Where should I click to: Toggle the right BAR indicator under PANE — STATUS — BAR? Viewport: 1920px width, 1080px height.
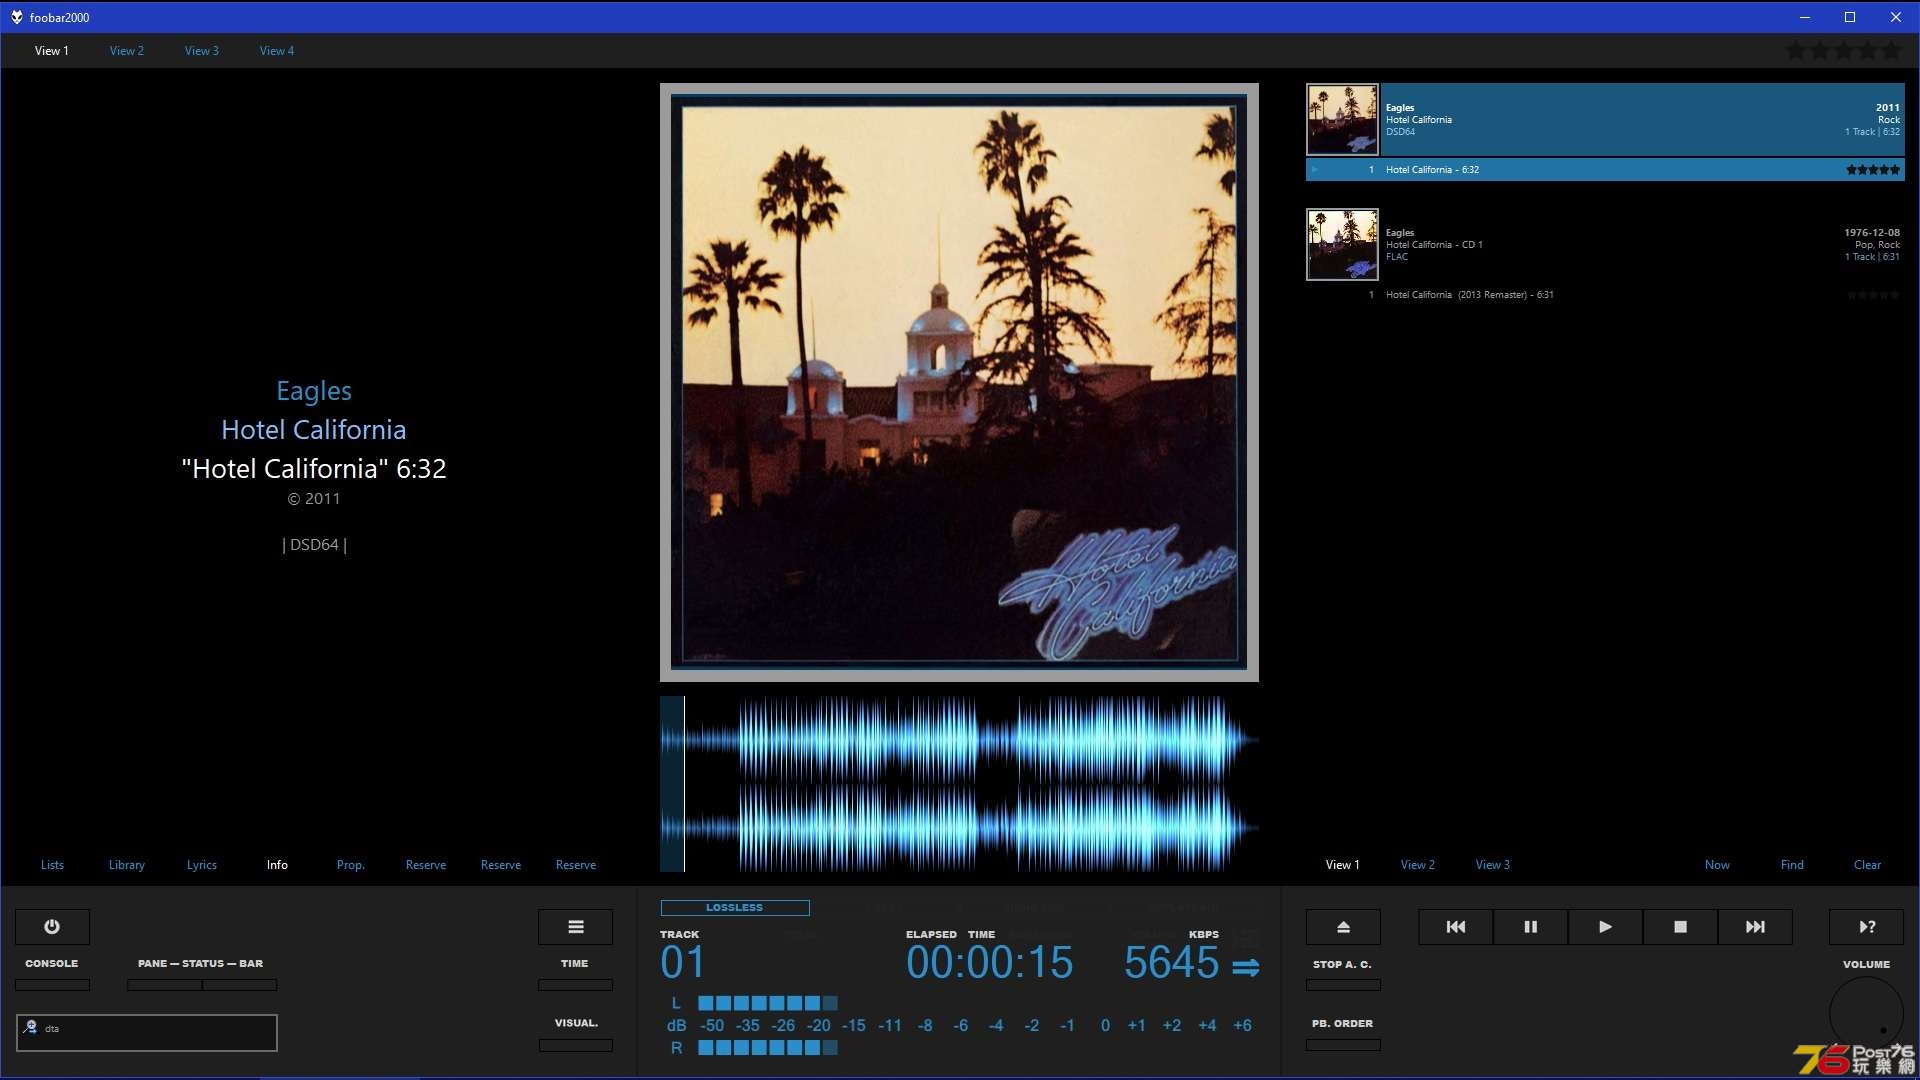(x=240, y=985)
